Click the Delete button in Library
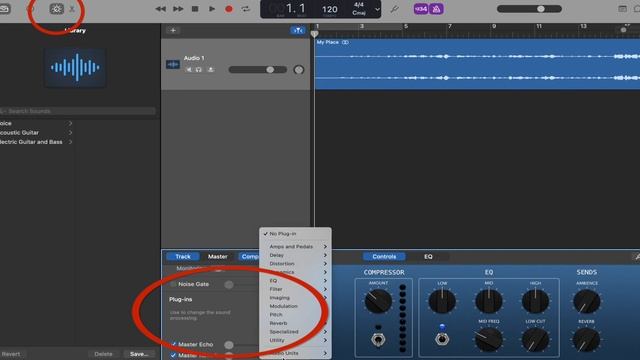This screenshot has width=640, height=360. (103, 354)
